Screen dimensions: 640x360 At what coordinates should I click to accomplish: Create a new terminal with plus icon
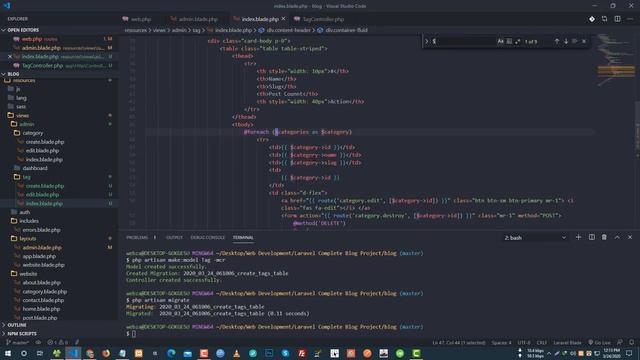coord(578,237)
